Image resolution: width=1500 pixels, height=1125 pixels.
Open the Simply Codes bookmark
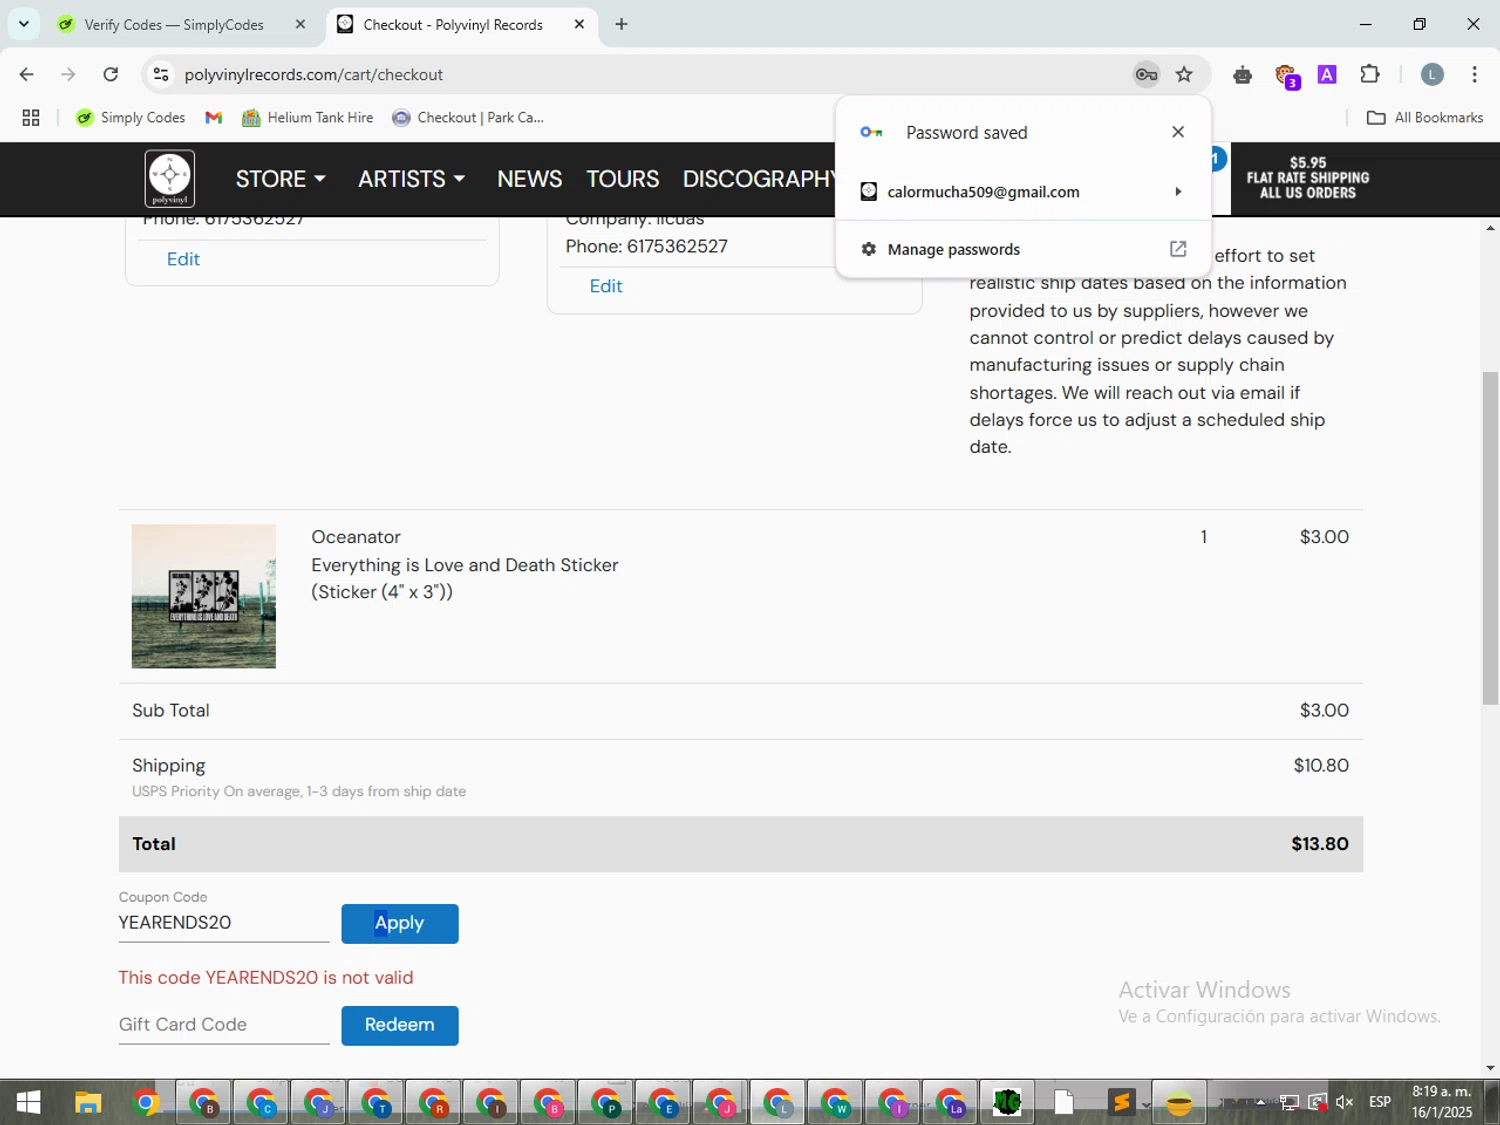(131, 118)
